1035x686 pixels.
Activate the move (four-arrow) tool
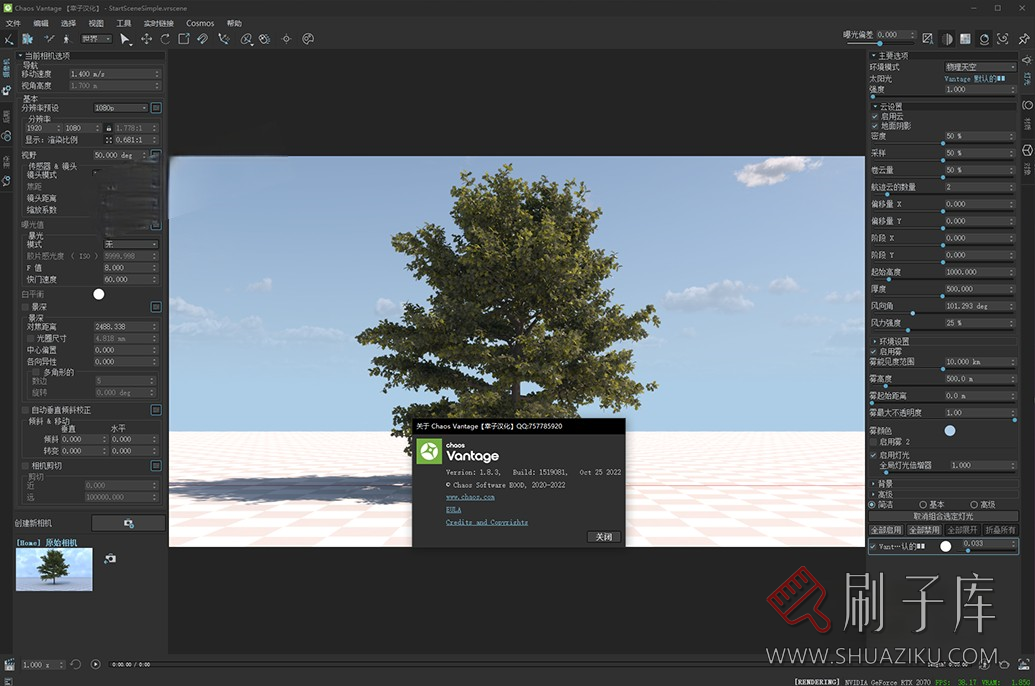(x=146, y=39)
